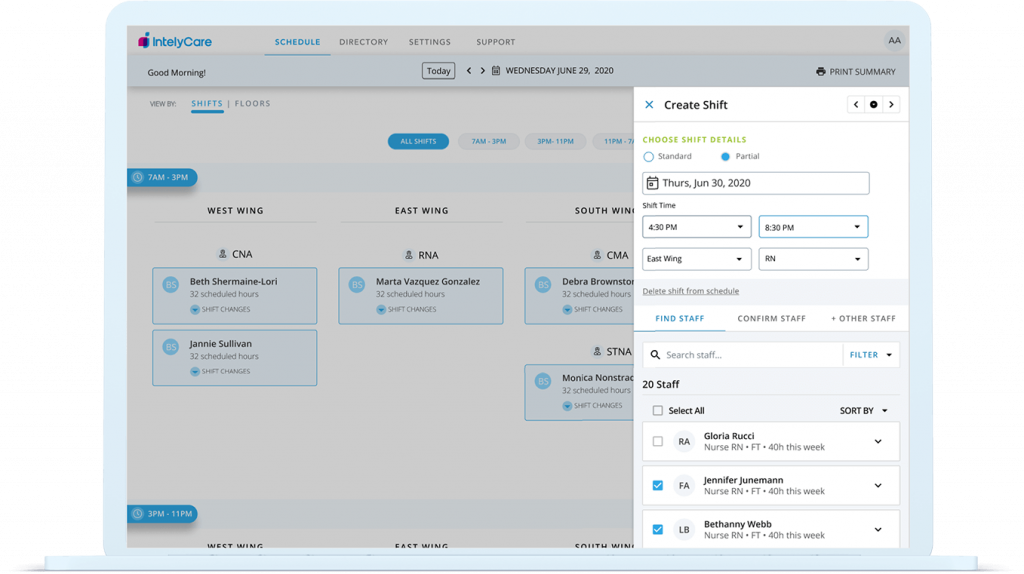Switch to the Confirm Staff tab
The height and width of the screenshot is (574, 1024).
pos(771,319)
